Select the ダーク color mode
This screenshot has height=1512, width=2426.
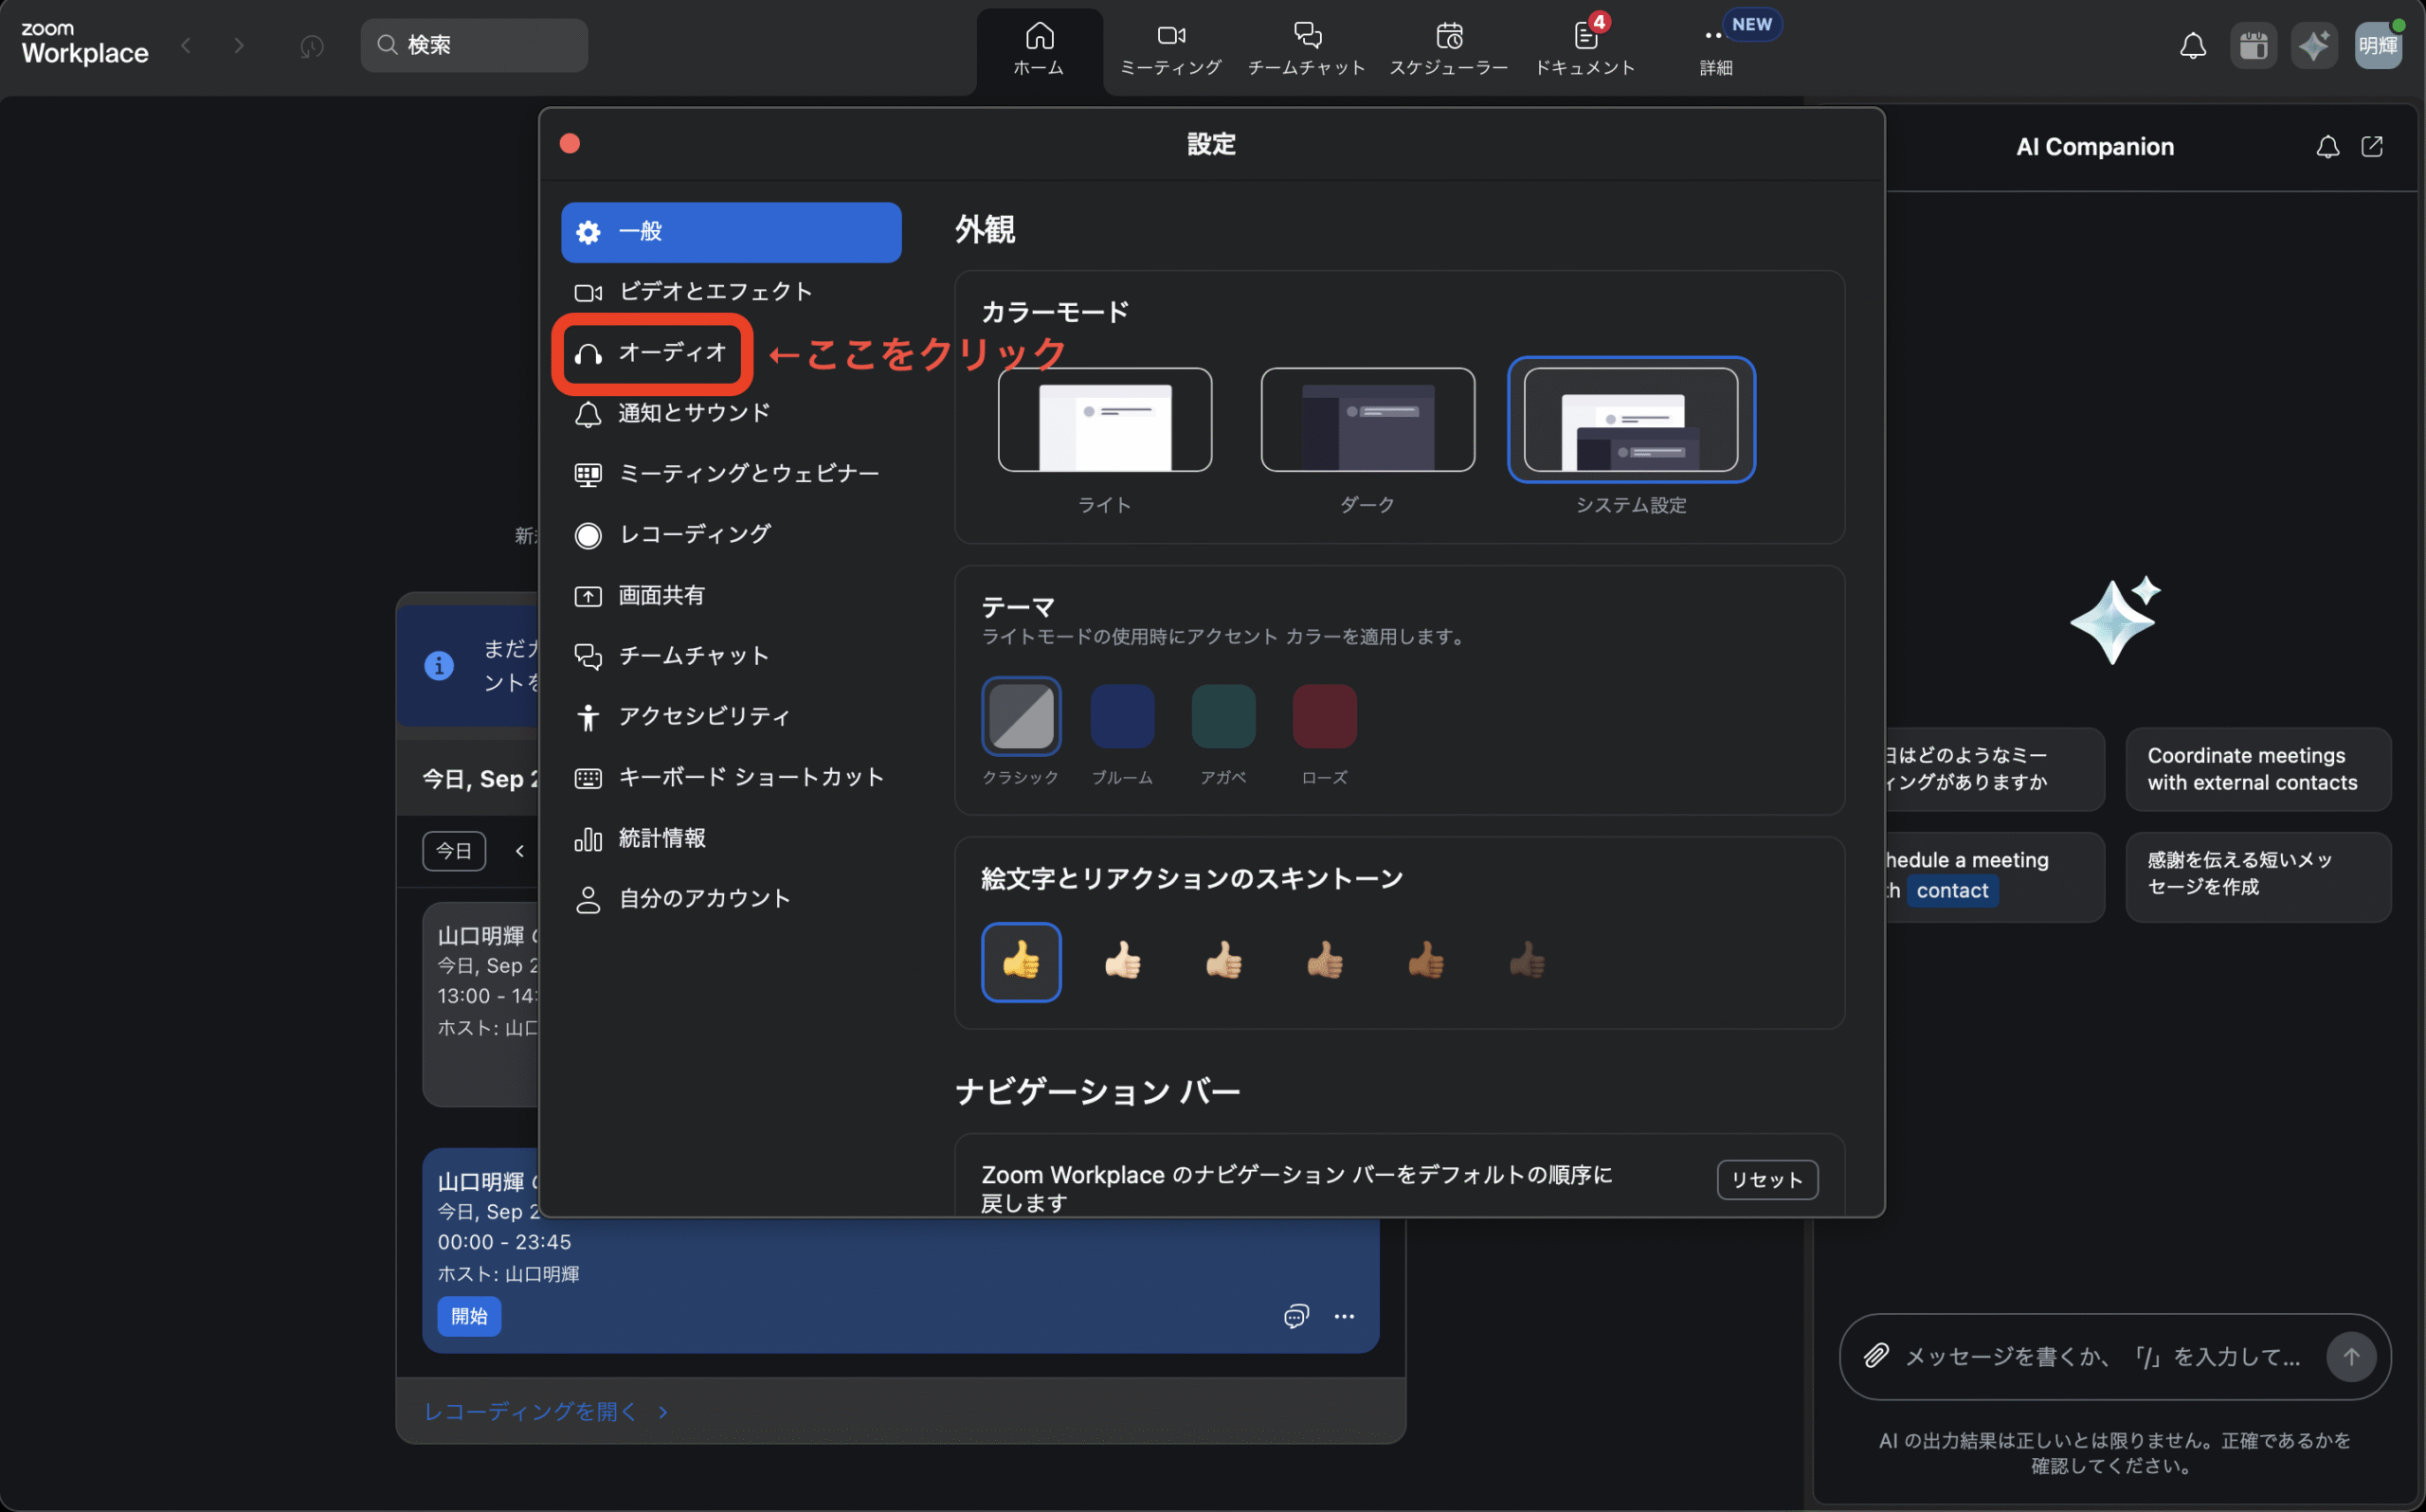point(1367,420)
